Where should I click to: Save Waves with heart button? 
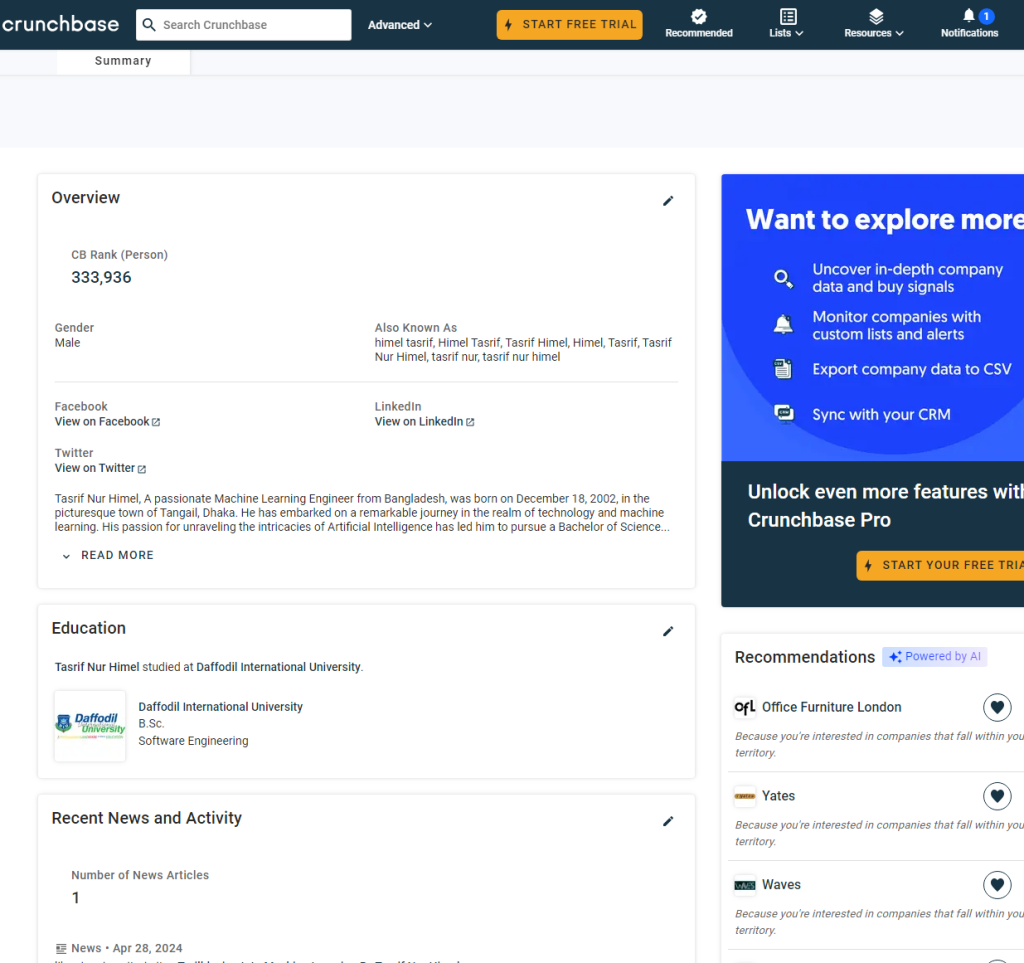pyautogui.click(x=997, y=885)
